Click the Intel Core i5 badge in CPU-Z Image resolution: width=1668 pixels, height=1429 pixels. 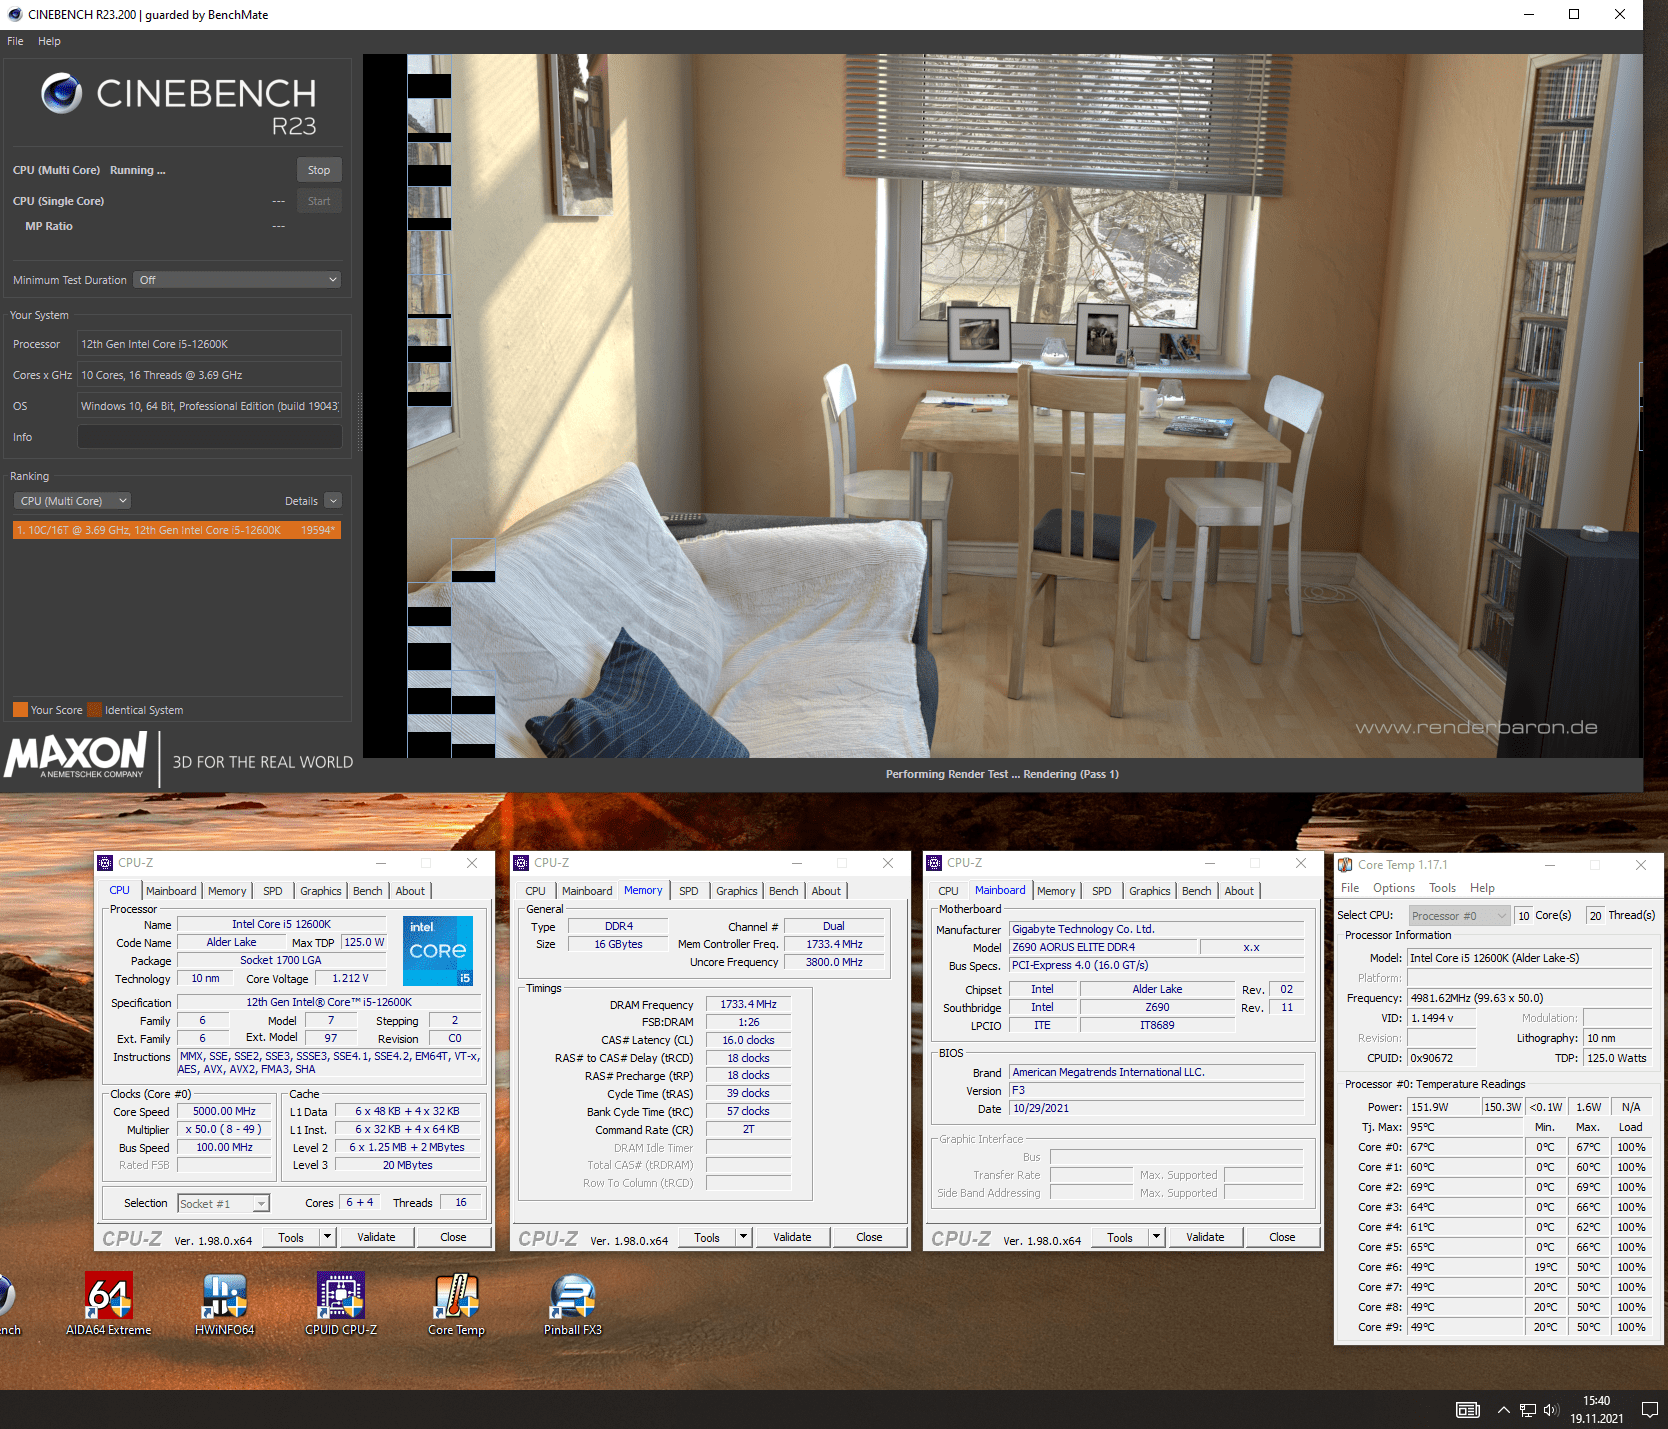[x=438, y=950]
